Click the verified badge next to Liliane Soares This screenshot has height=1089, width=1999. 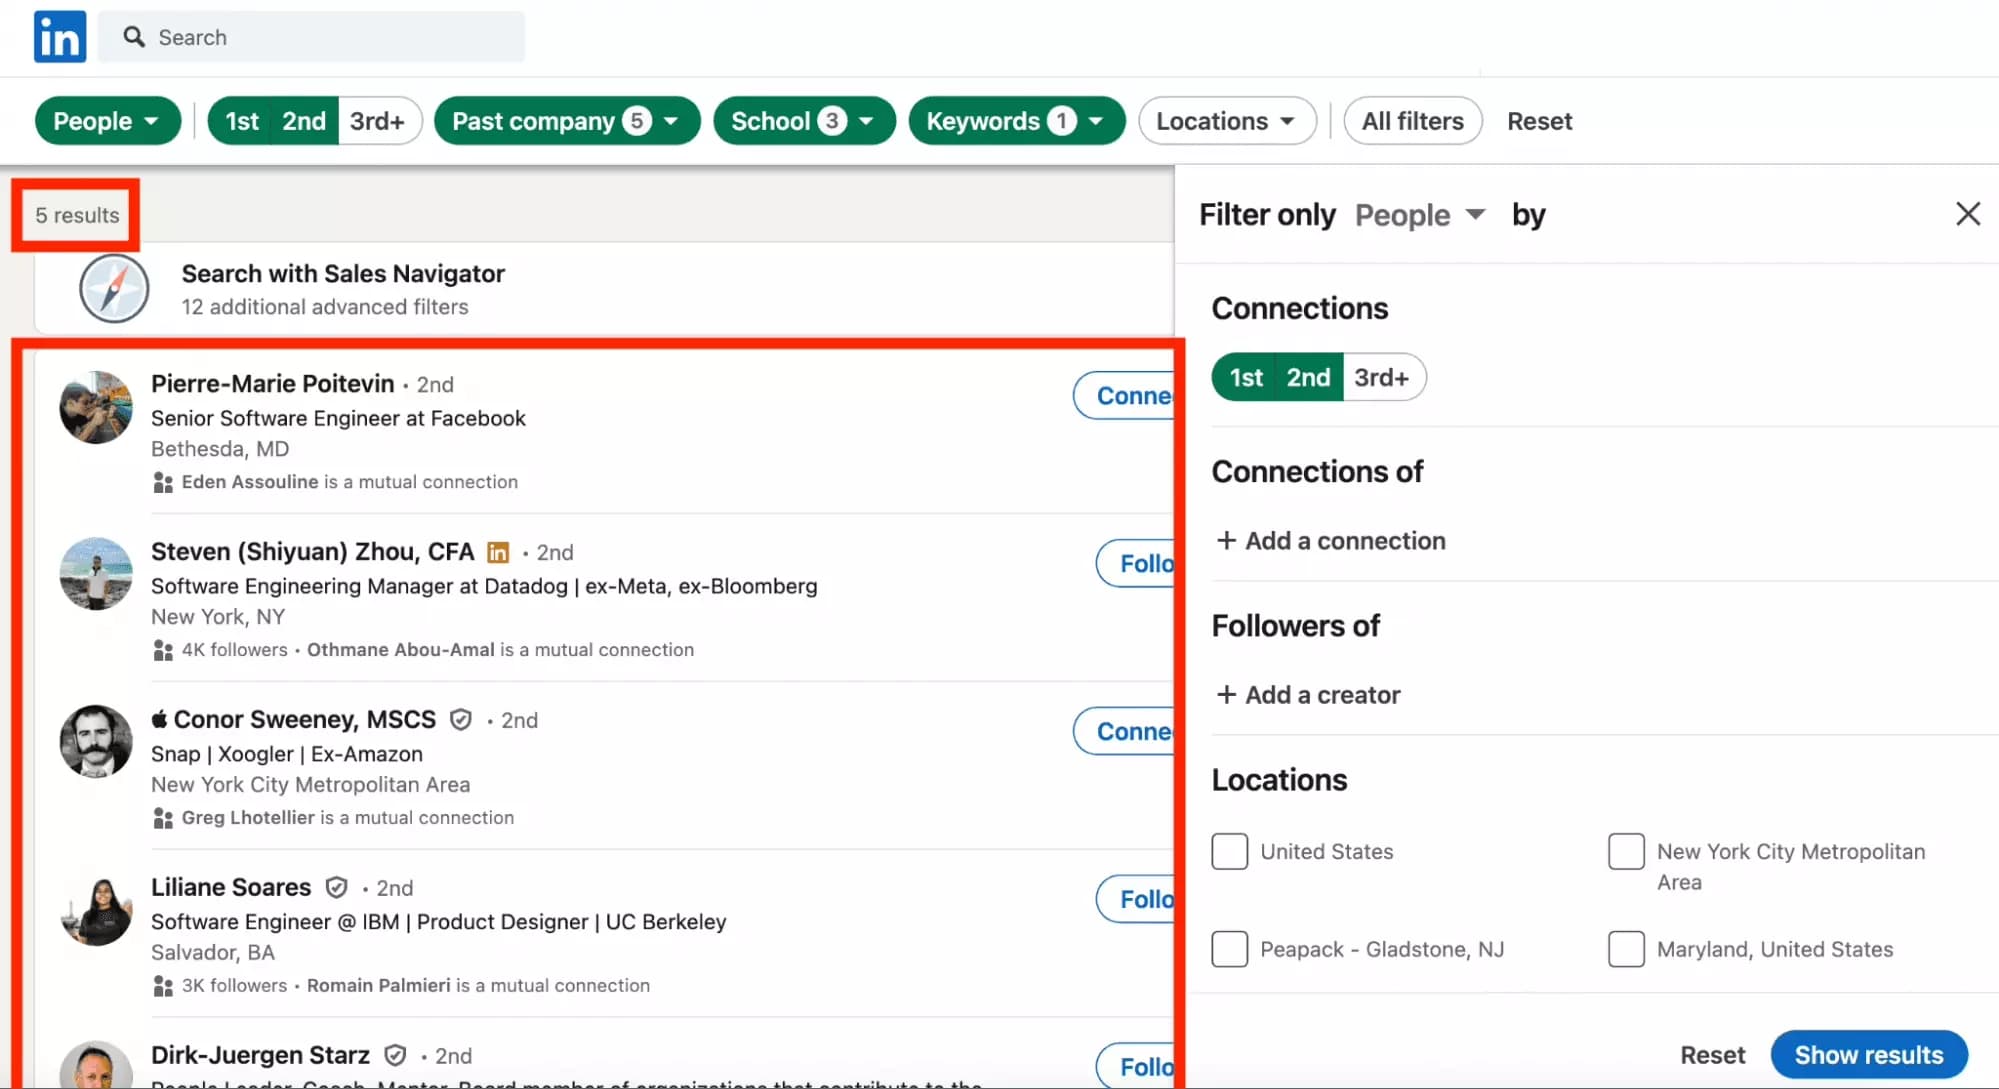point(336,887)
